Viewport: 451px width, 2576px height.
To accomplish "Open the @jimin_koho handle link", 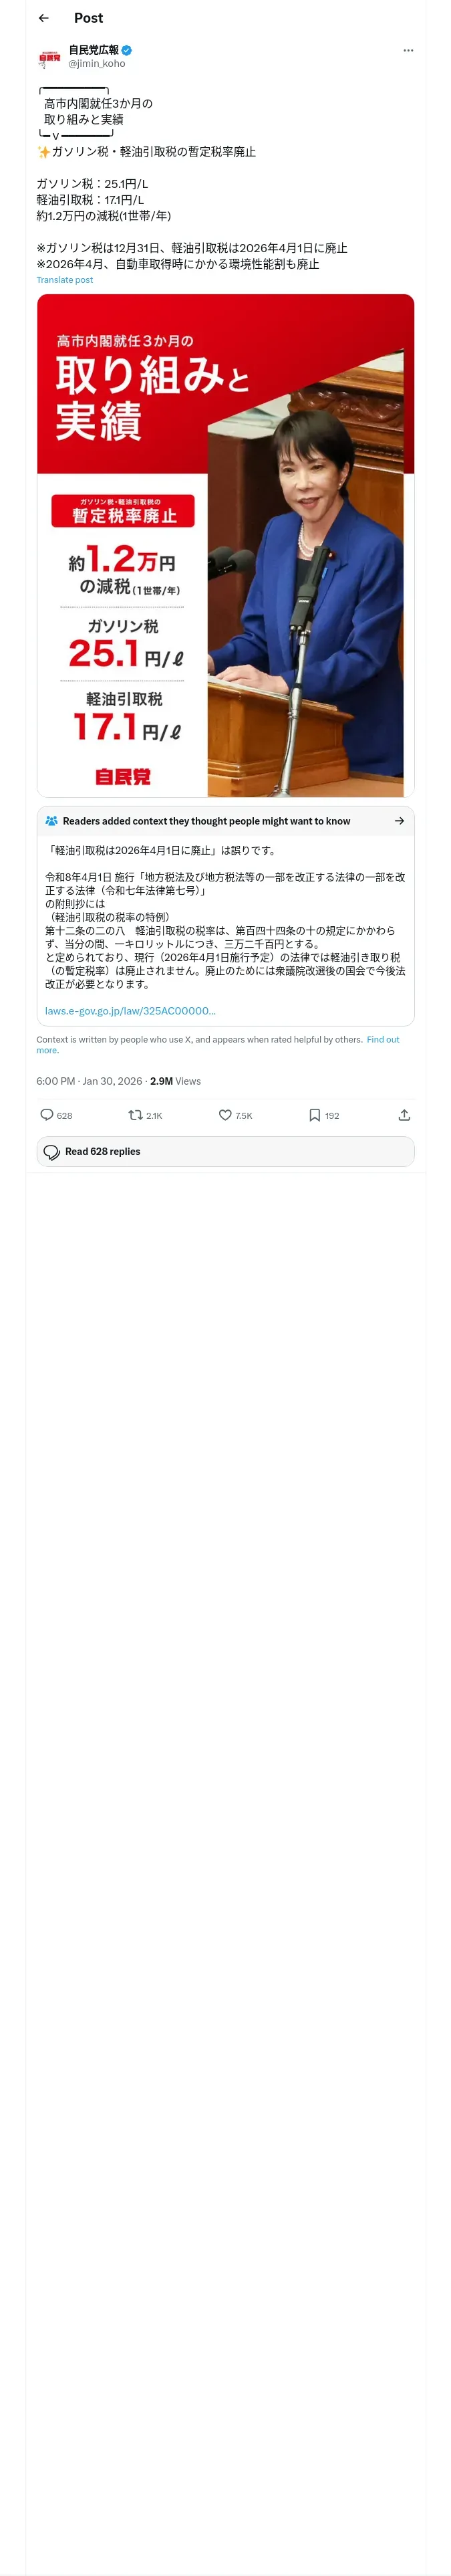I will tap(97, 64).
